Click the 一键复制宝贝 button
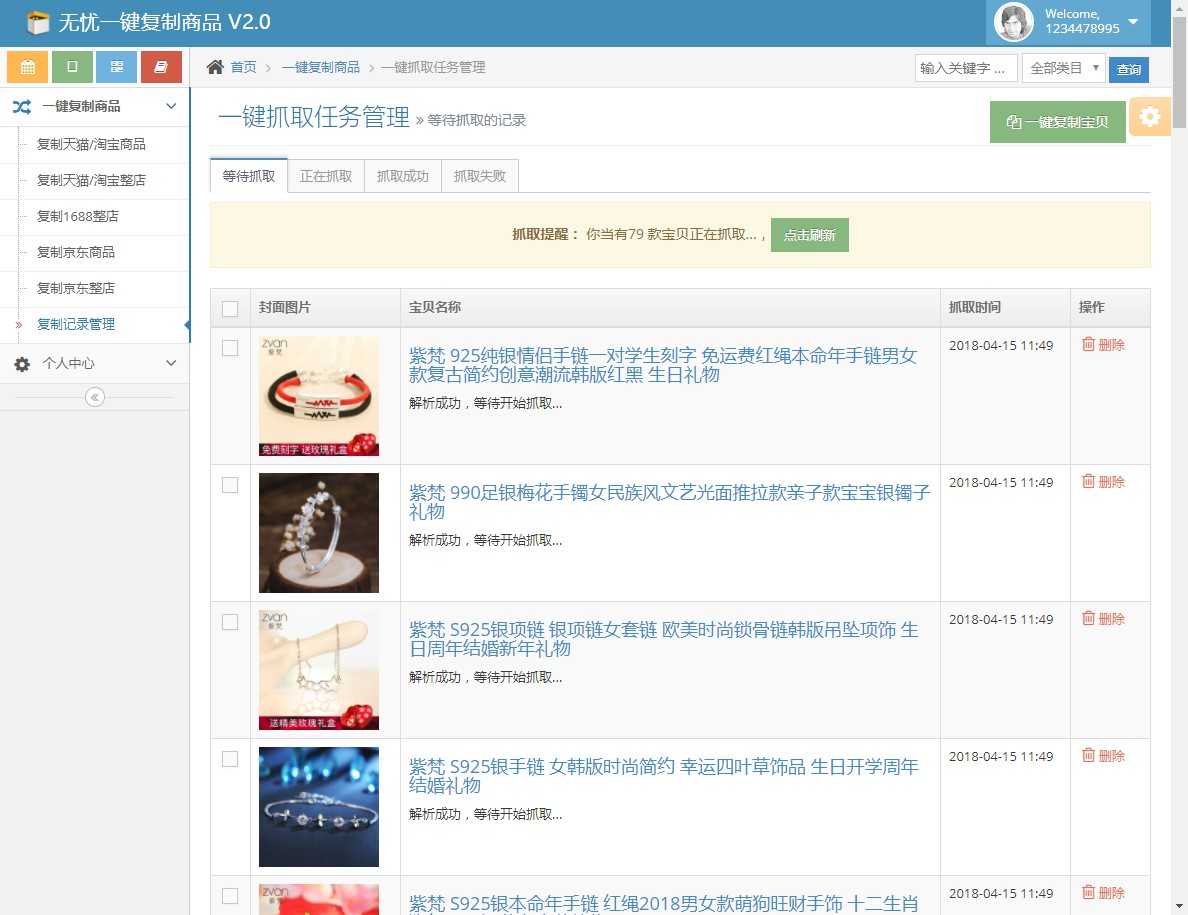Image resolution: width=1188 pixels, height=915 pixels. point(1058,122)
